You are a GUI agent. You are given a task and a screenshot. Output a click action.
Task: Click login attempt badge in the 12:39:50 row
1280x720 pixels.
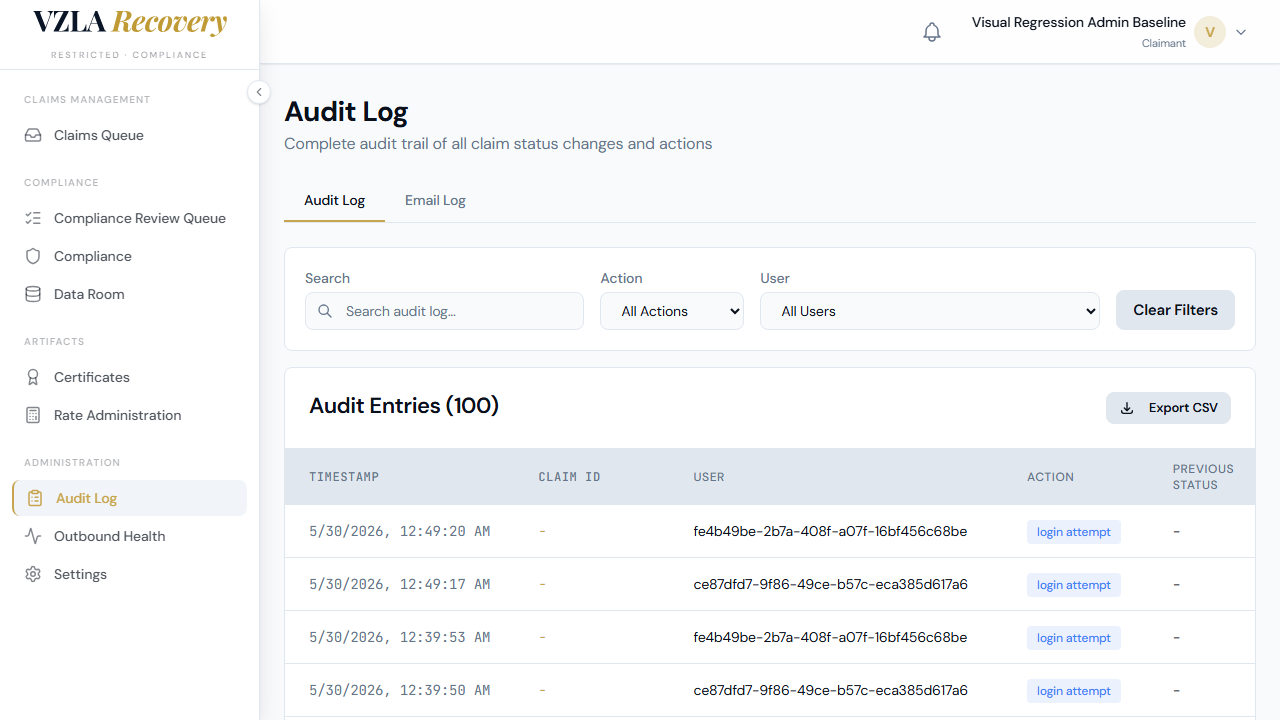1074,691
